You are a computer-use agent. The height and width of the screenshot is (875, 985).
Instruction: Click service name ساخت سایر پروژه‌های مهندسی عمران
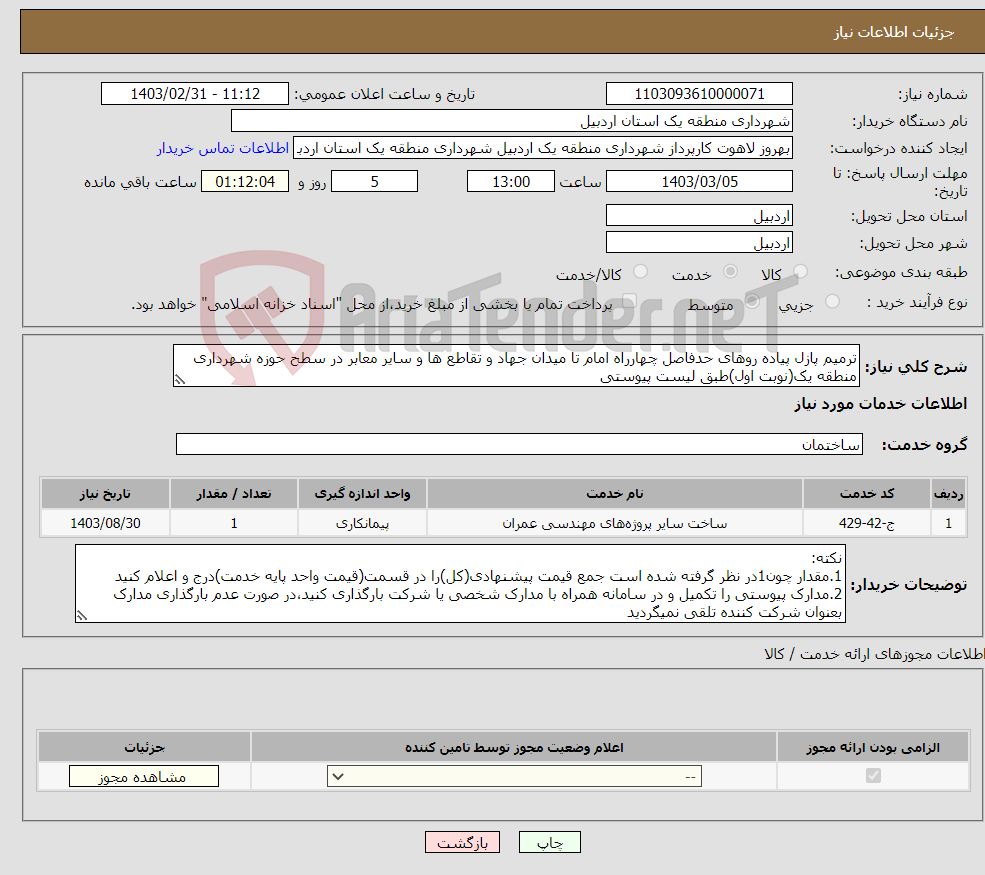point(615,523)
